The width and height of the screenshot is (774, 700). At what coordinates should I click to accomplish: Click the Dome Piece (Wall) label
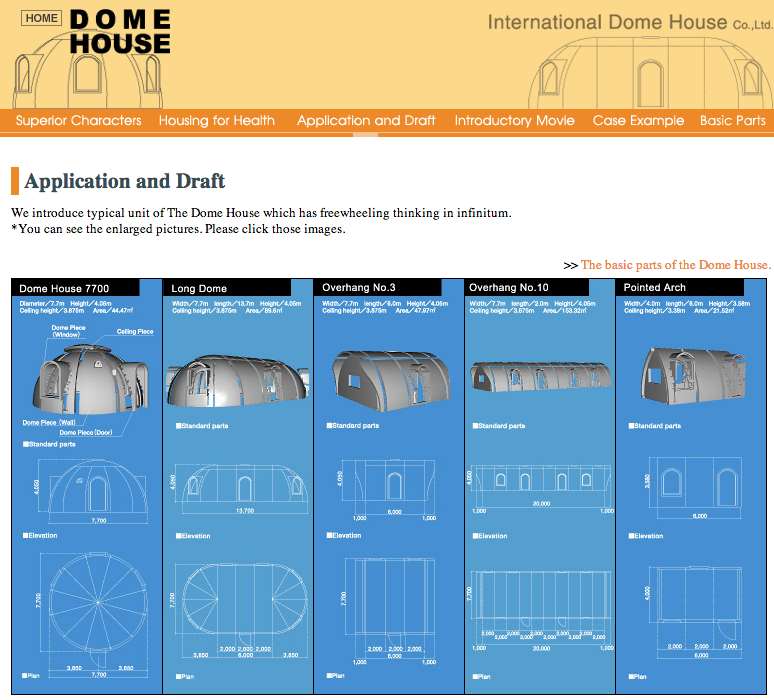tap(49, 423)
